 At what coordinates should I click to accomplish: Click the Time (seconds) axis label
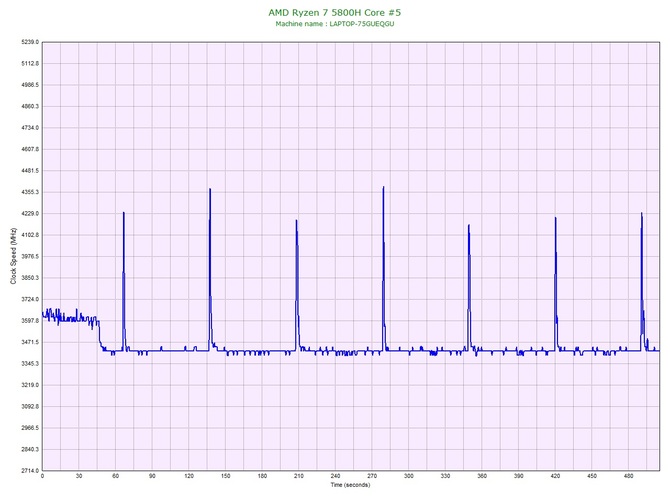pos(350,485)
